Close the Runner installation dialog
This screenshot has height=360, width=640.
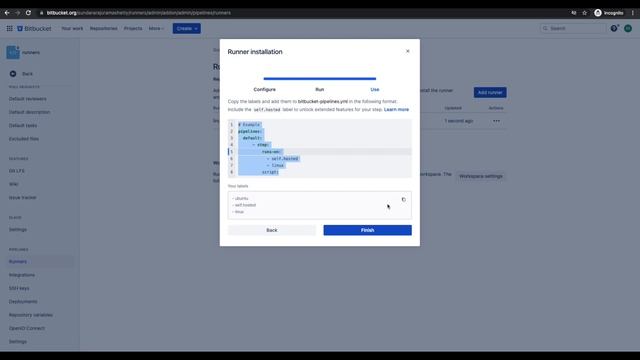pyautogui.click(x=407, y=51)
